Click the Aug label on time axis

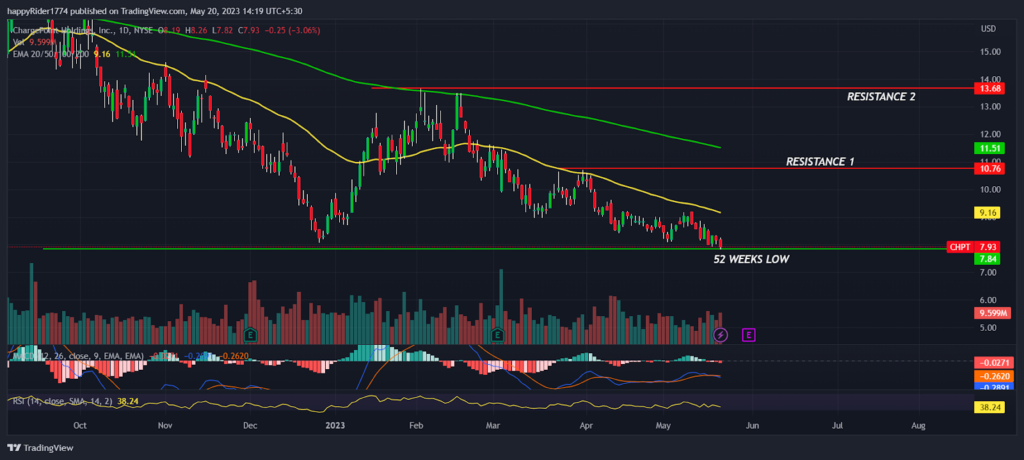tap(918, 425)
